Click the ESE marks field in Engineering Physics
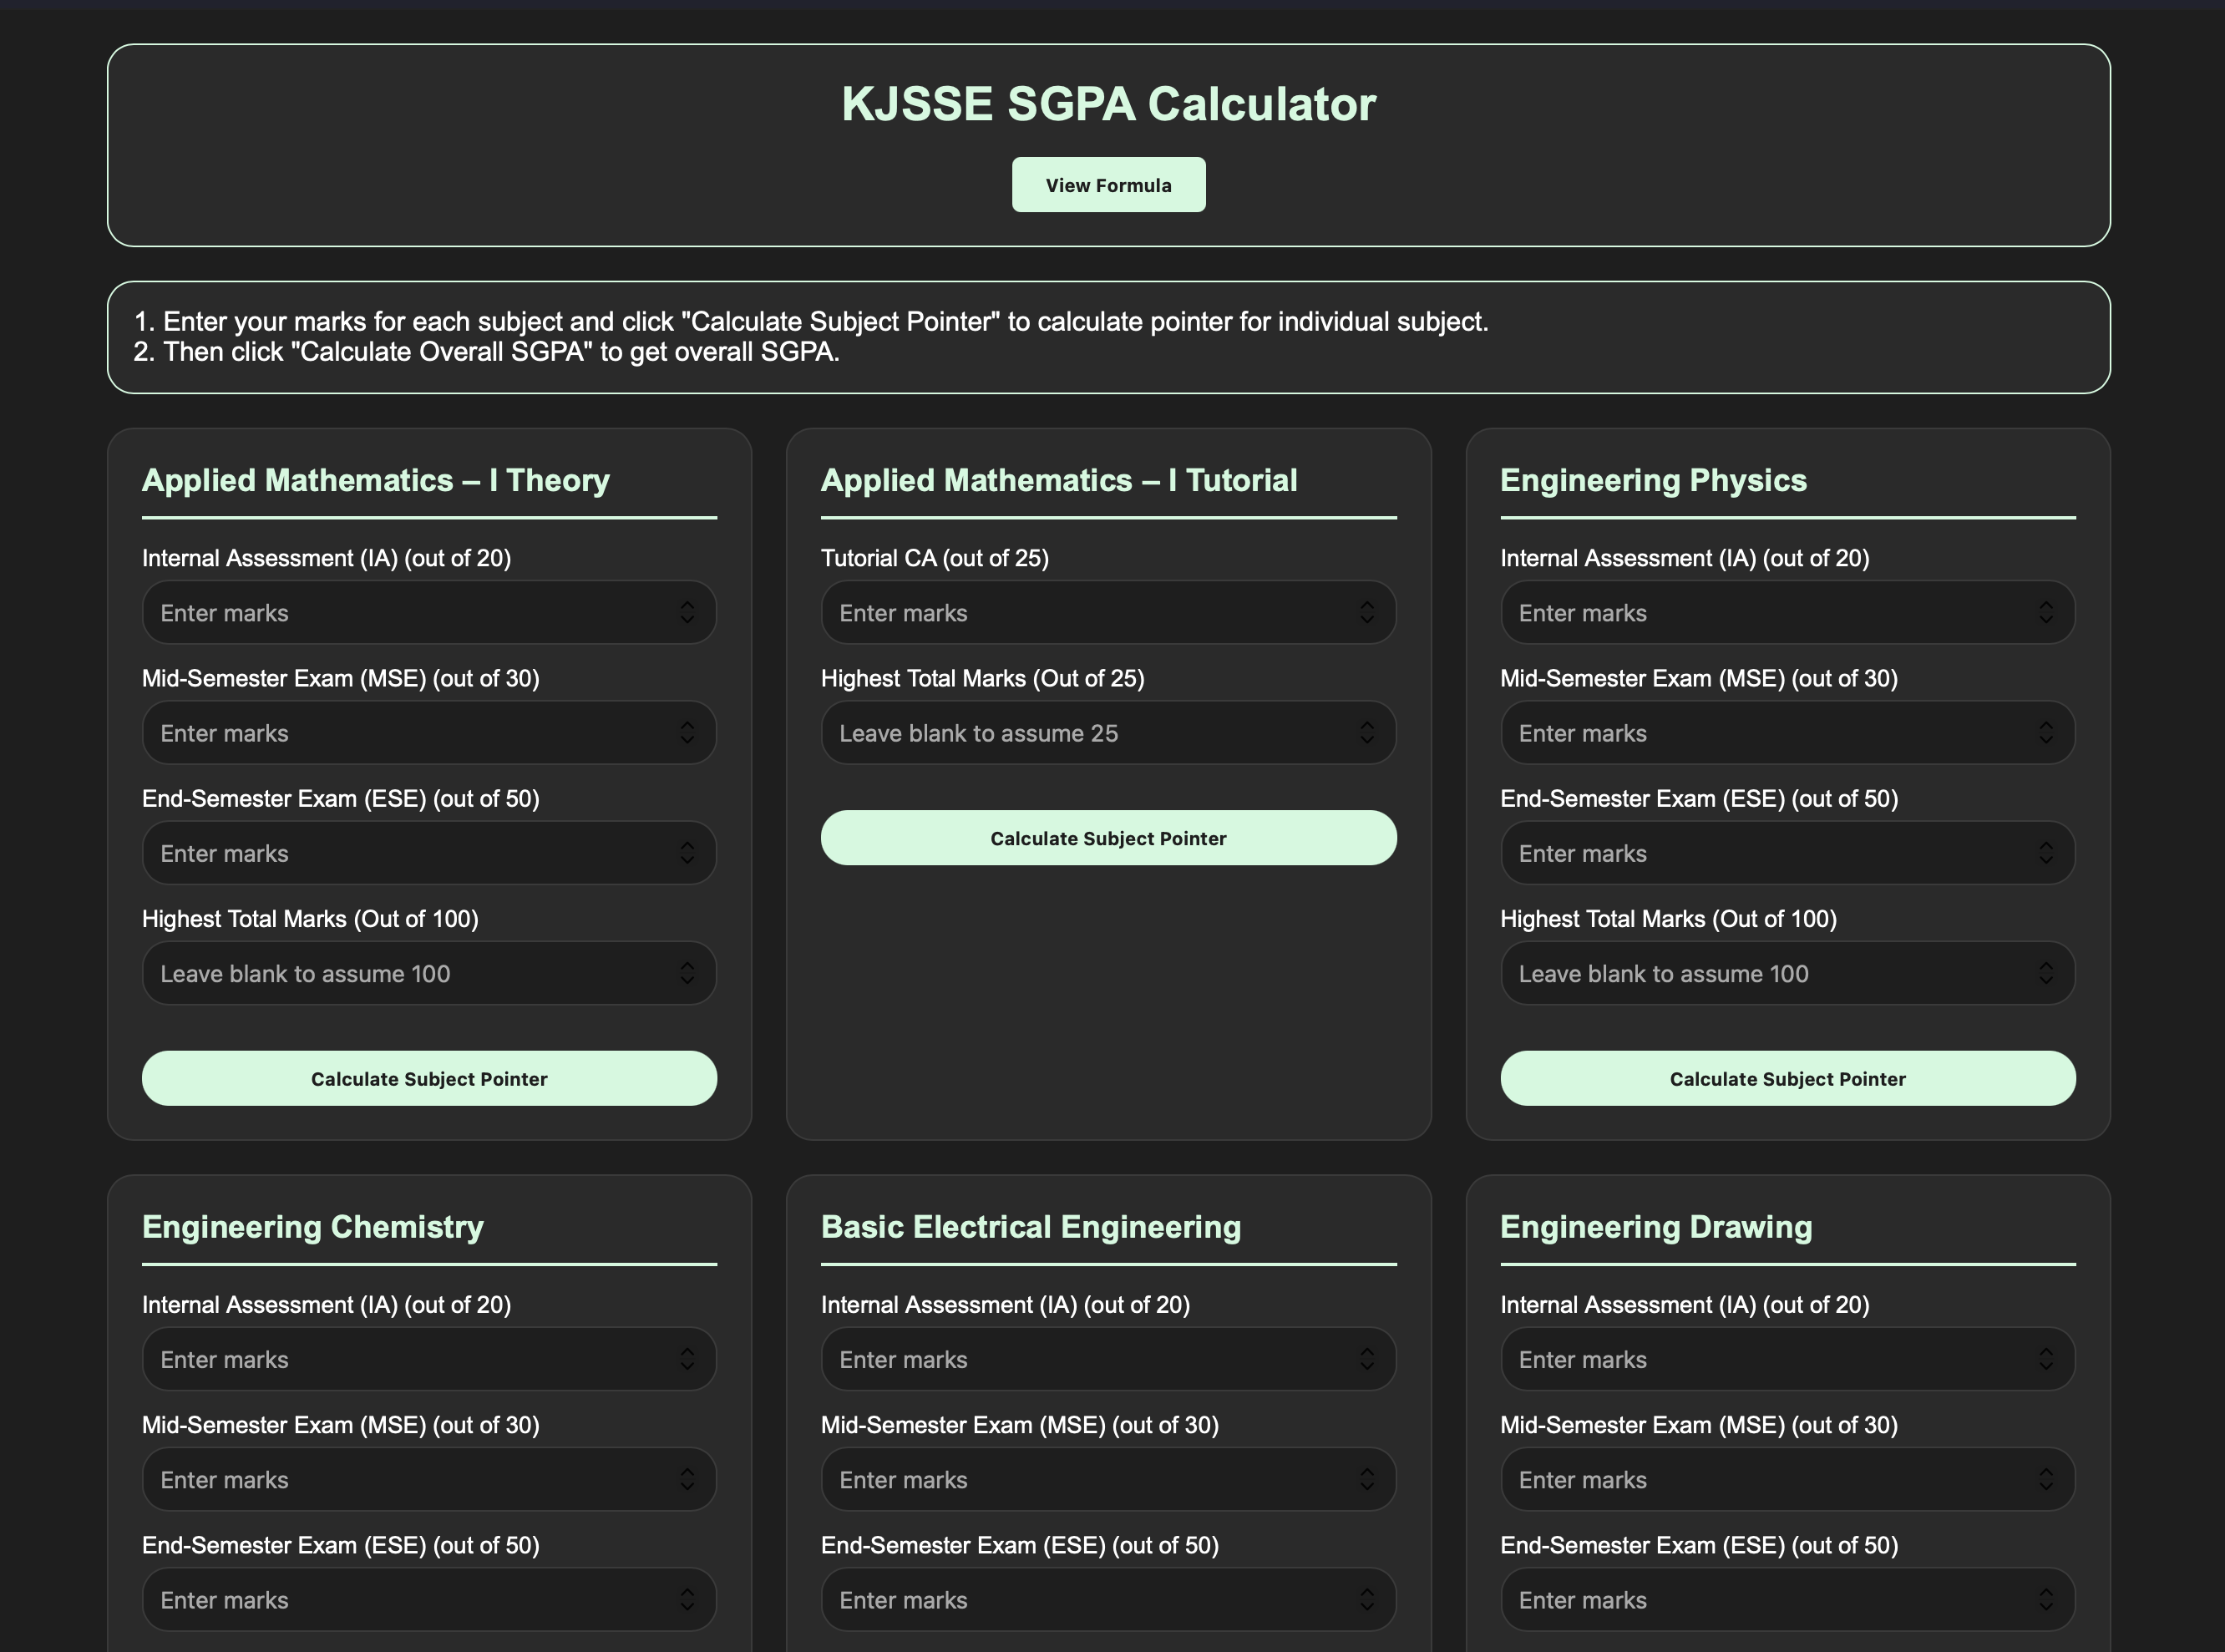The width and height of the screenshot is (2225, 1652). coord(1760,852)
